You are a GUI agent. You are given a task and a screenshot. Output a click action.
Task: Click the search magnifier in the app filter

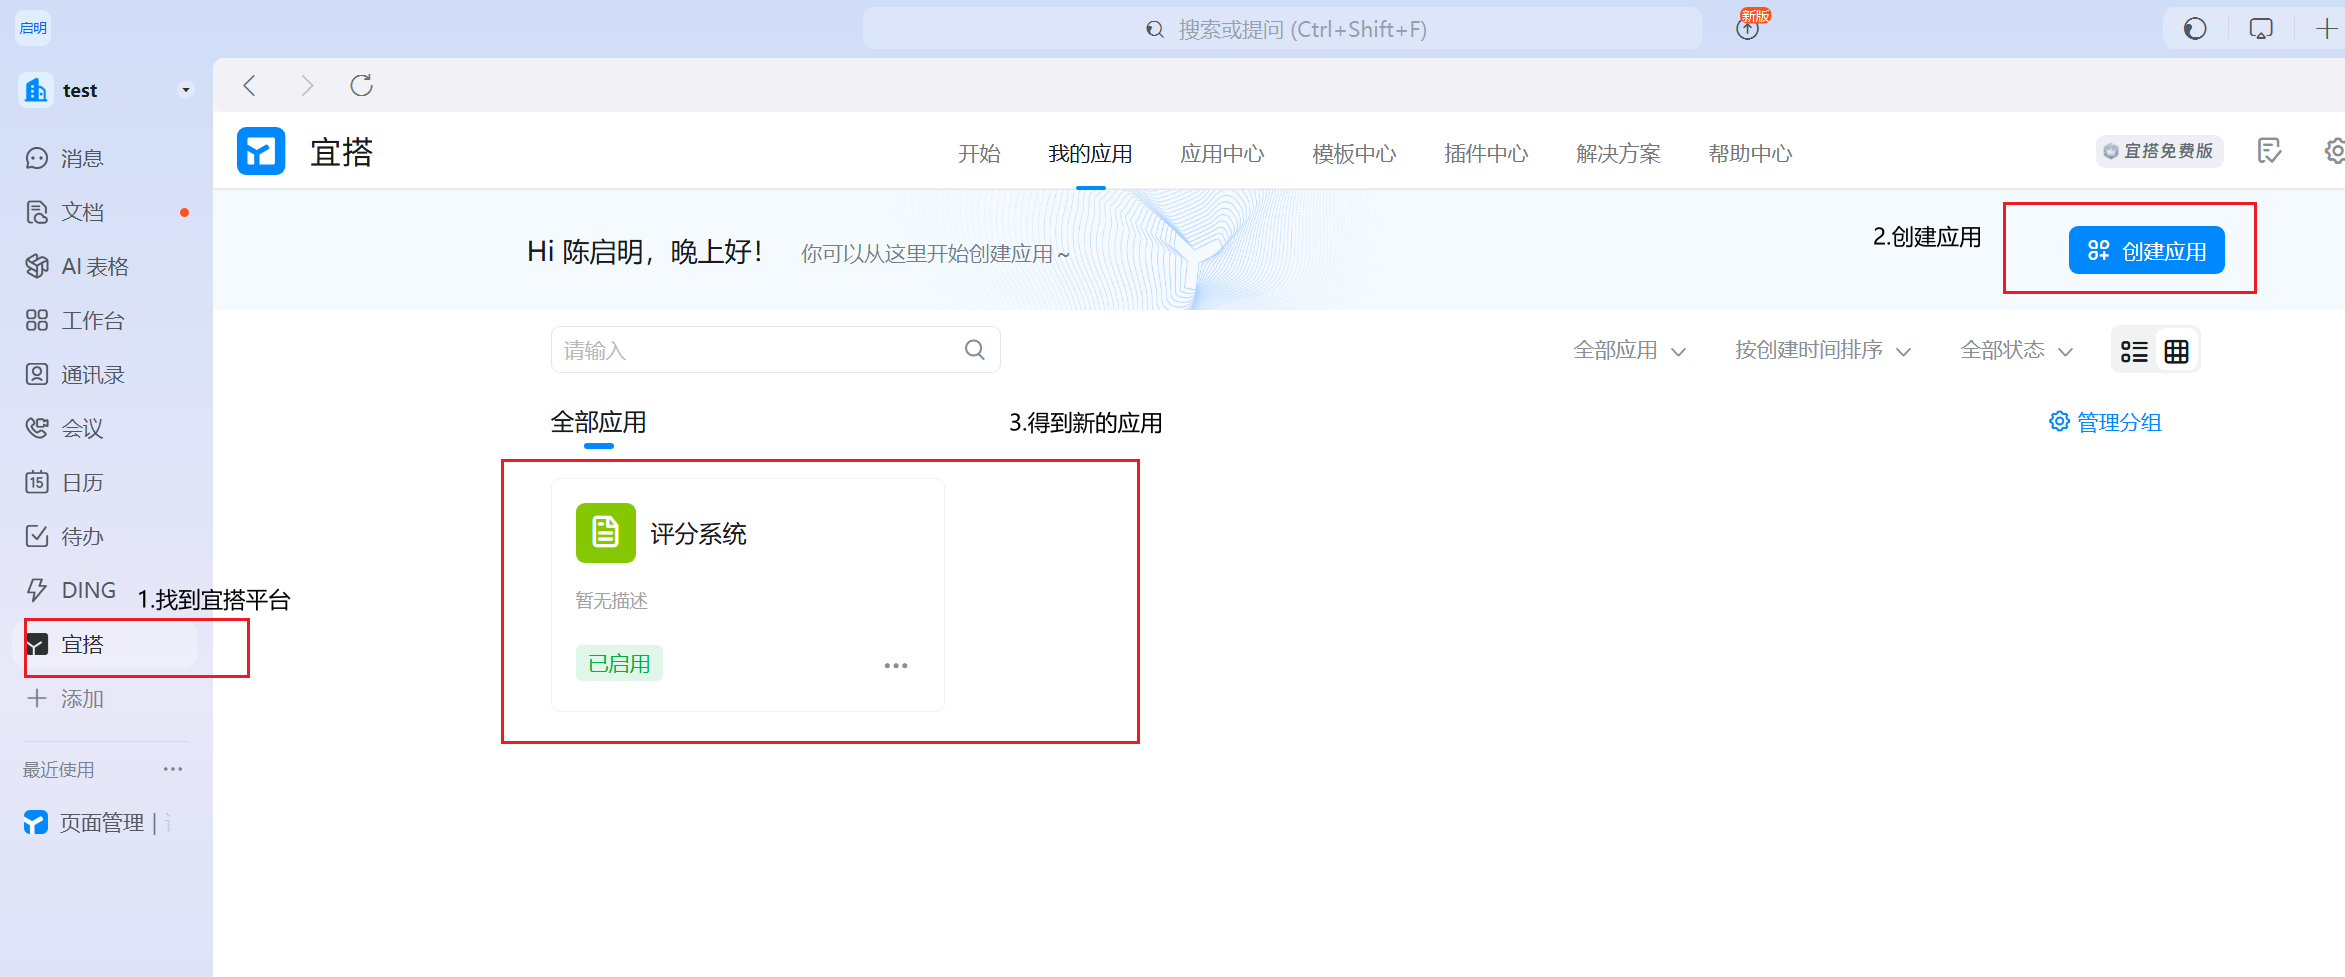(974, 350)
